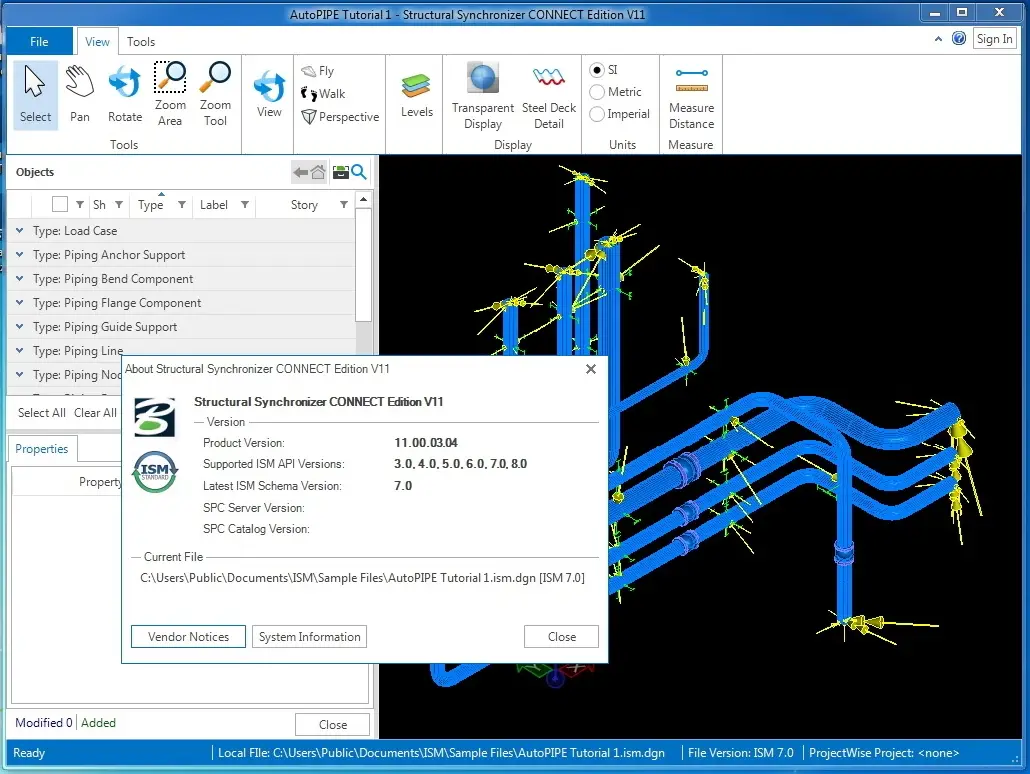The height and width of the screenshot is (774, 1030).
Task: Click the drawer icon in Objects panel
Action: coord(341,172)
